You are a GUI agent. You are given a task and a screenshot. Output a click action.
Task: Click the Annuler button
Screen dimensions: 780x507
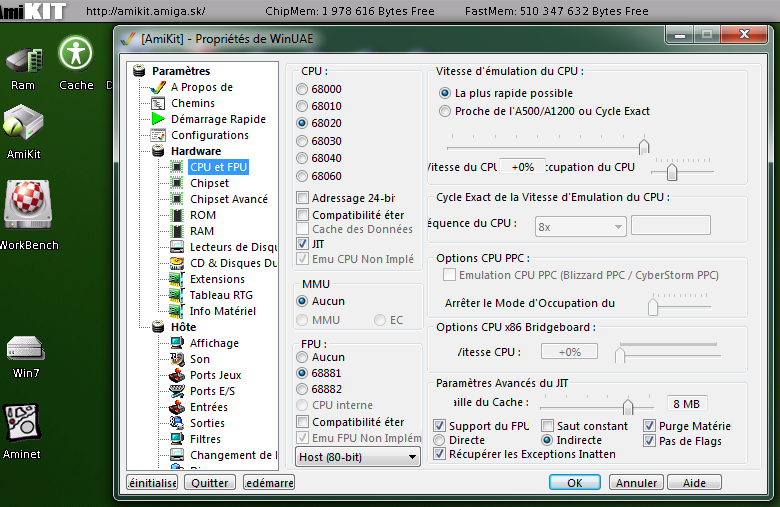point(636,482)
